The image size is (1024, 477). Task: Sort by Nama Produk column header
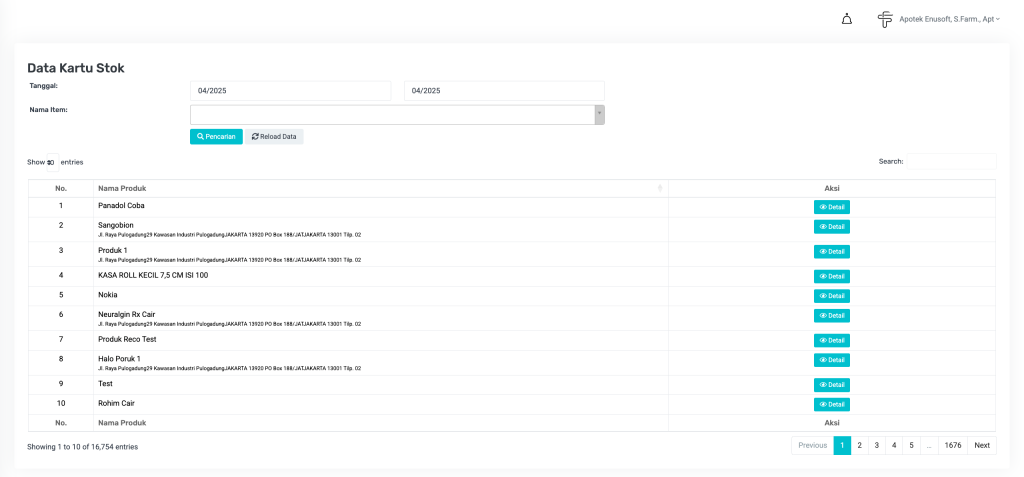click(380, 188)
